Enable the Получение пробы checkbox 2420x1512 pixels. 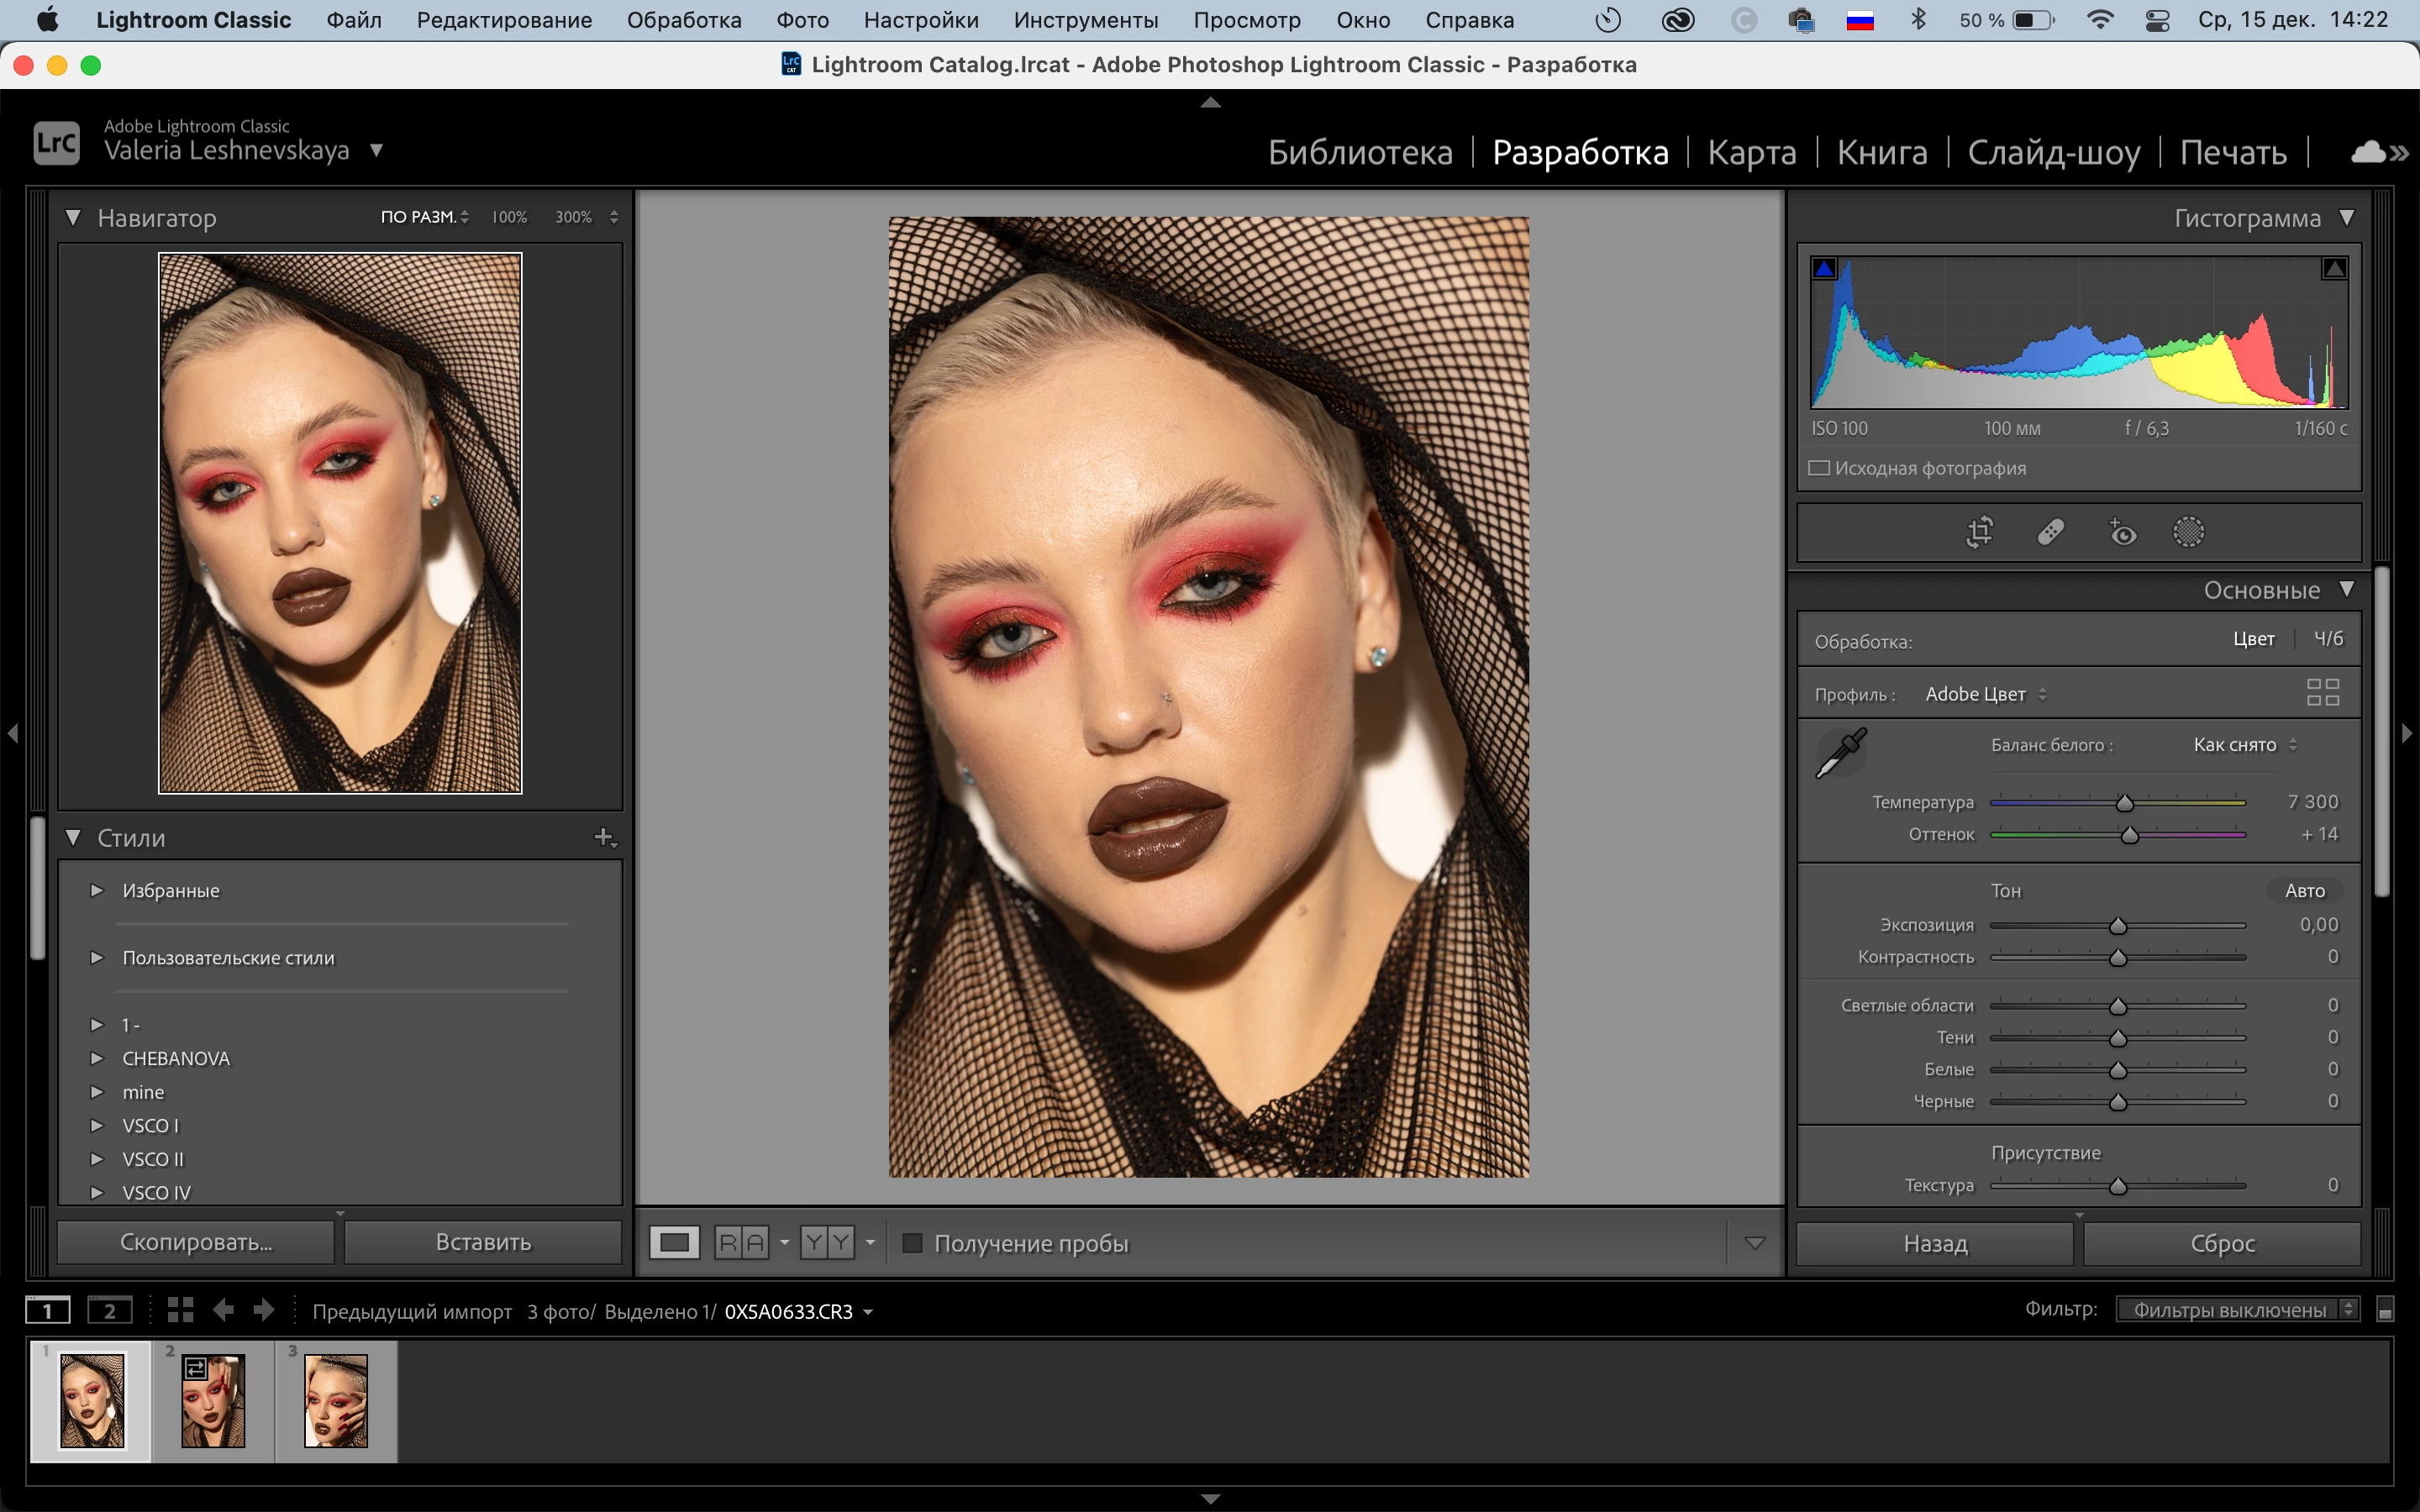pyautogui.click(x=912, y=1243)
